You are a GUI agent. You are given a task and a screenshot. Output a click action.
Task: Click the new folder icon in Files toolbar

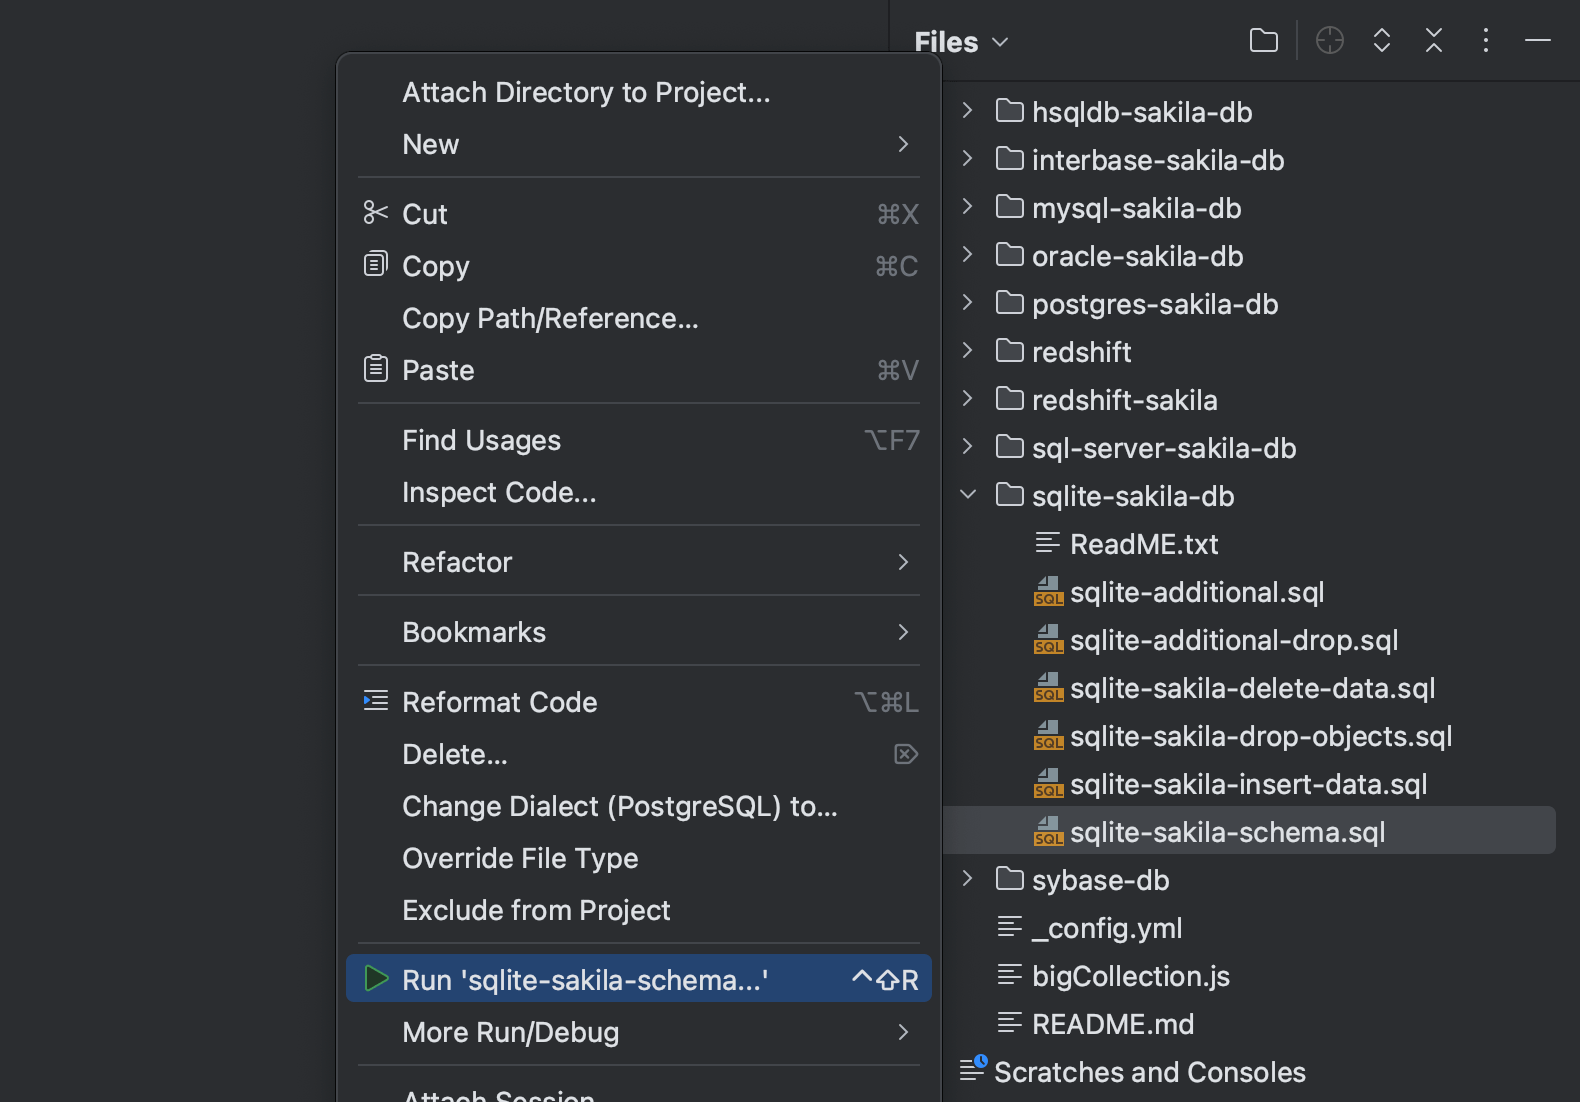pos(1264,41)
